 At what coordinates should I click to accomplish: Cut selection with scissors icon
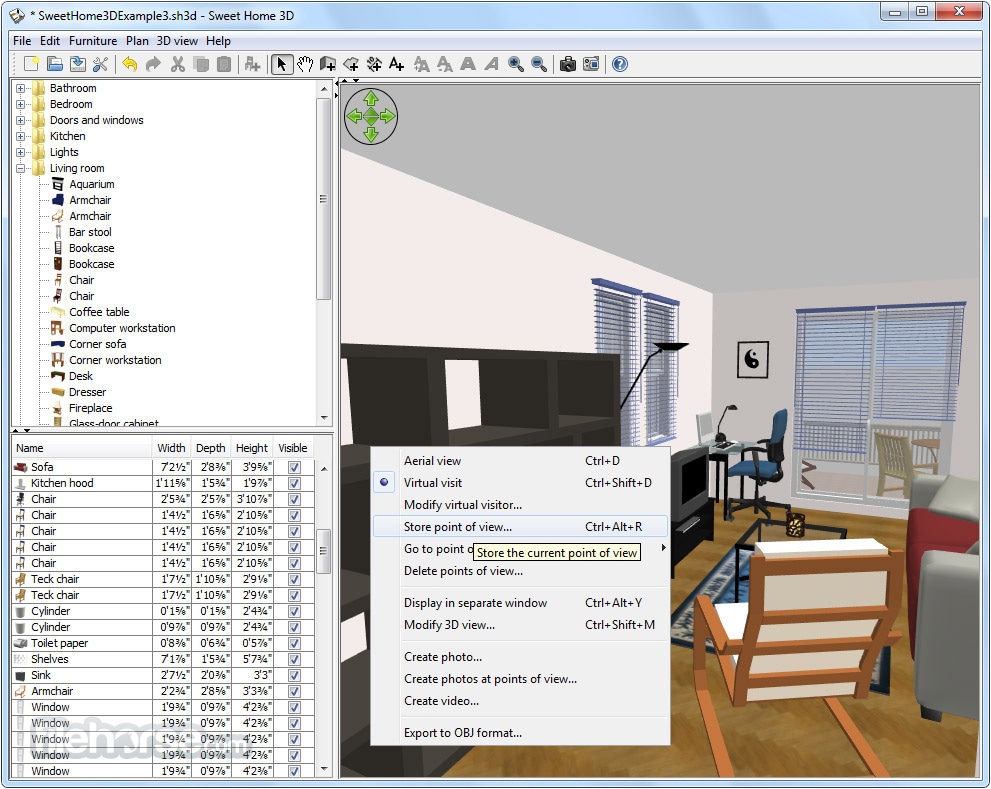(x=178, y=64)
